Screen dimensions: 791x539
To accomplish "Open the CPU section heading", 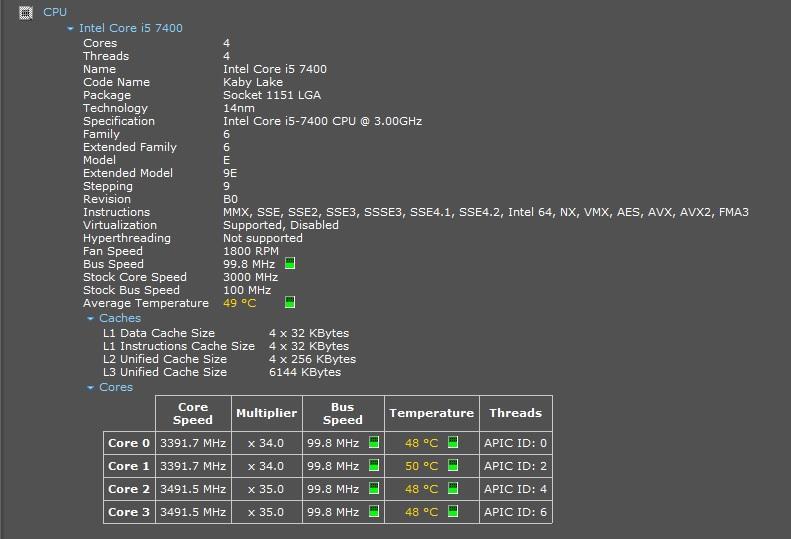I will tap(55, 12).
